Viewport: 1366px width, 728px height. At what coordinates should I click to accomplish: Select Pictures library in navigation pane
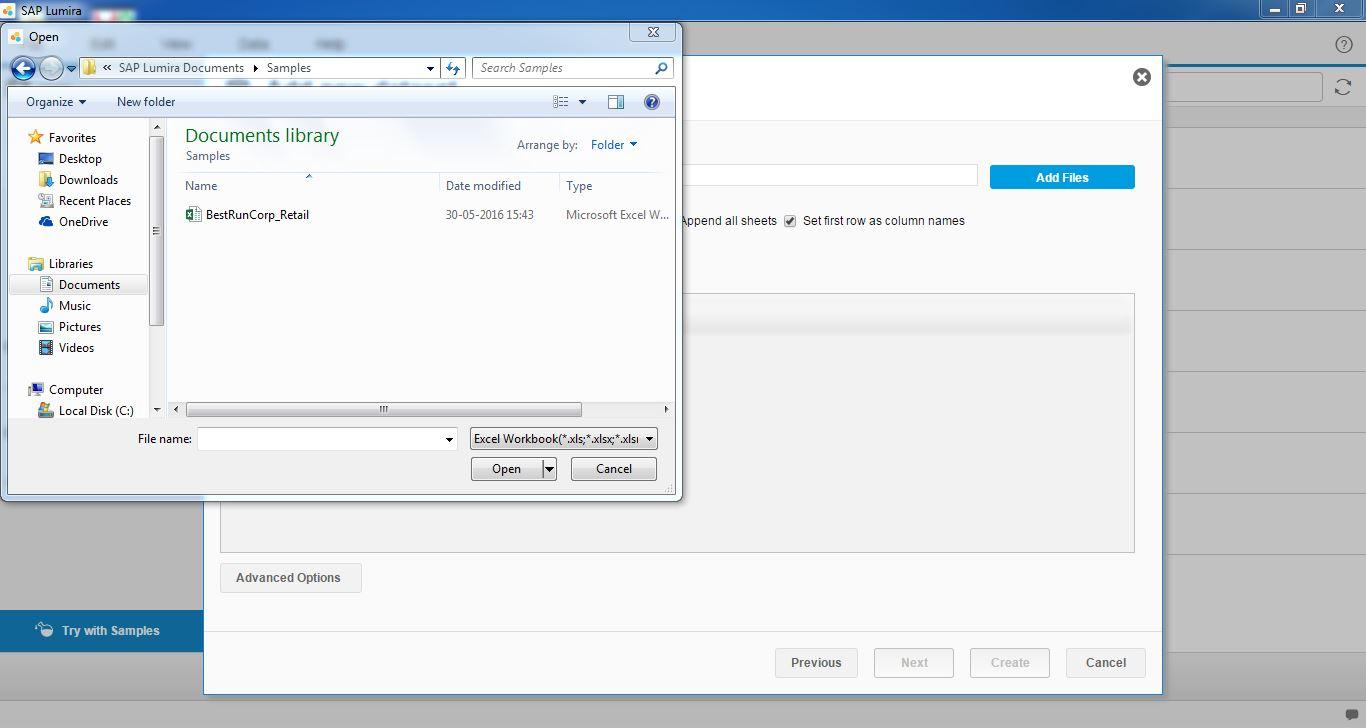click(x=79, y=327)
